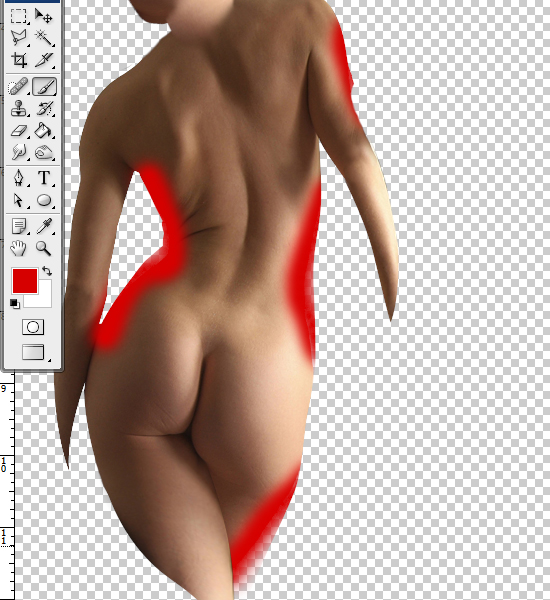This screenshot has width=550, height=600.
Task: Swap foreground and background colors arrow
Action: point(47,271)
